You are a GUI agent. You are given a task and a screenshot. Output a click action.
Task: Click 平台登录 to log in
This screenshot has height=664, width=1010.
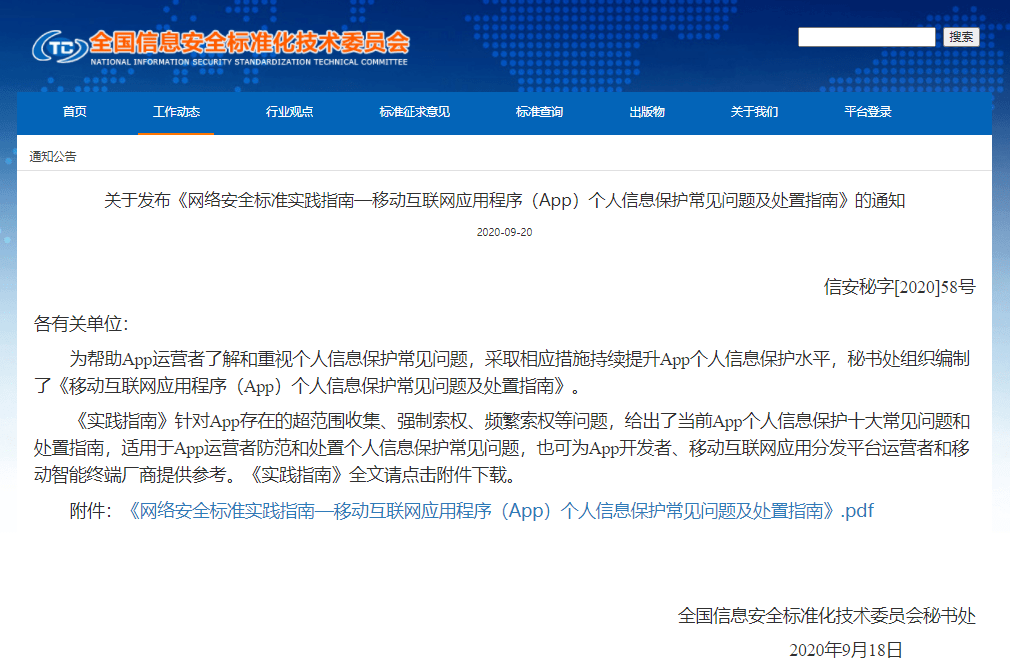tap(867, 112)
